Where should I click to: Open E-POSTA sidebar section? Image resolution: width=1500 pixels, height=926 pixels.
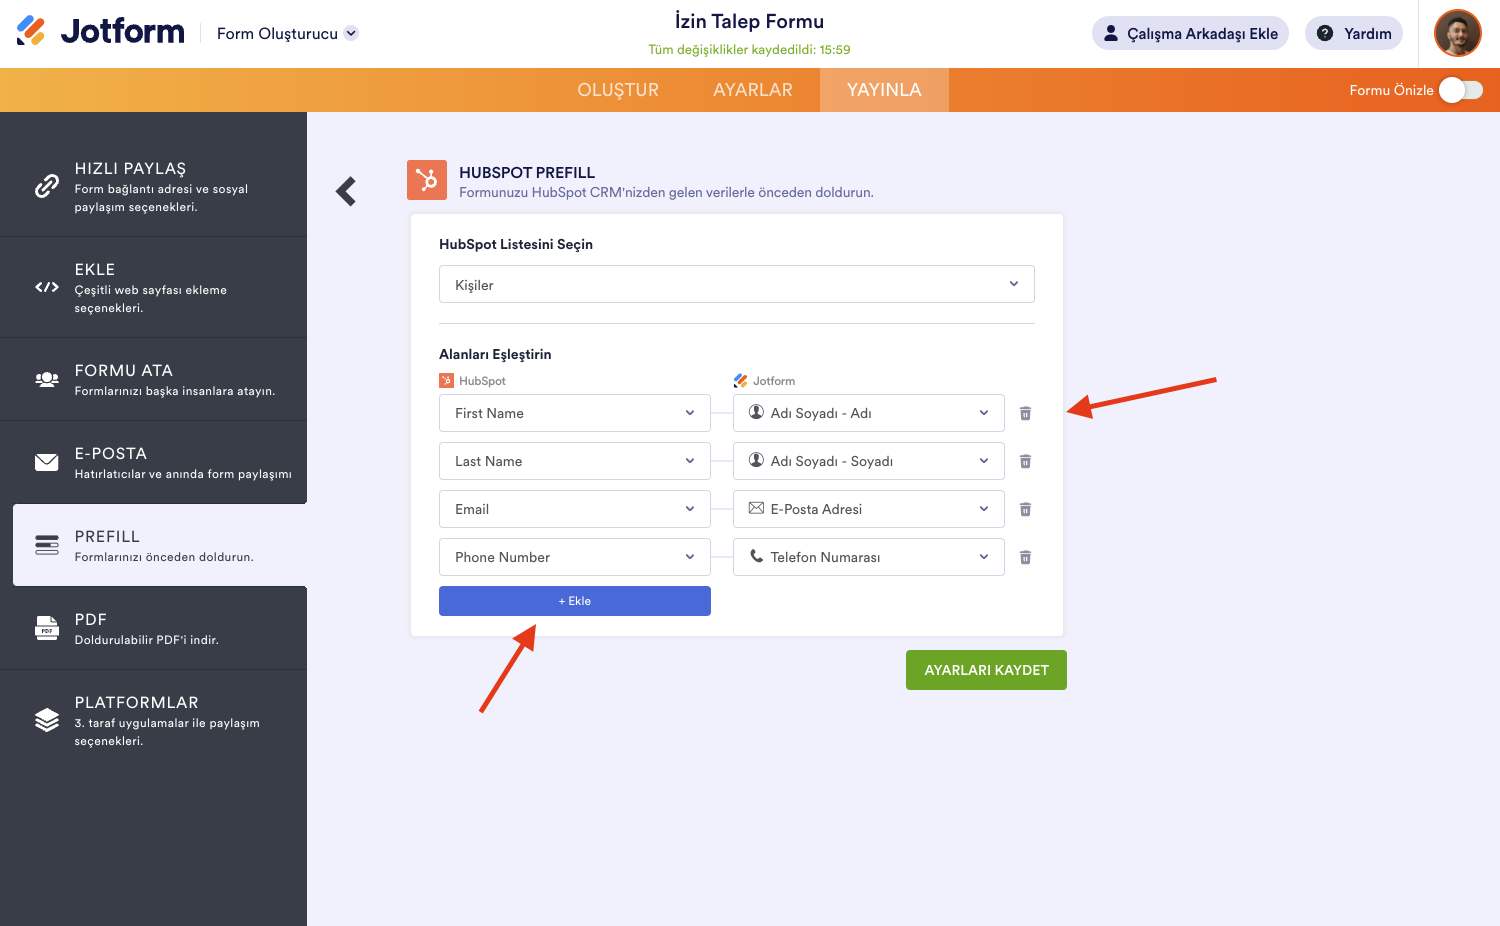(x=153, y=462)
